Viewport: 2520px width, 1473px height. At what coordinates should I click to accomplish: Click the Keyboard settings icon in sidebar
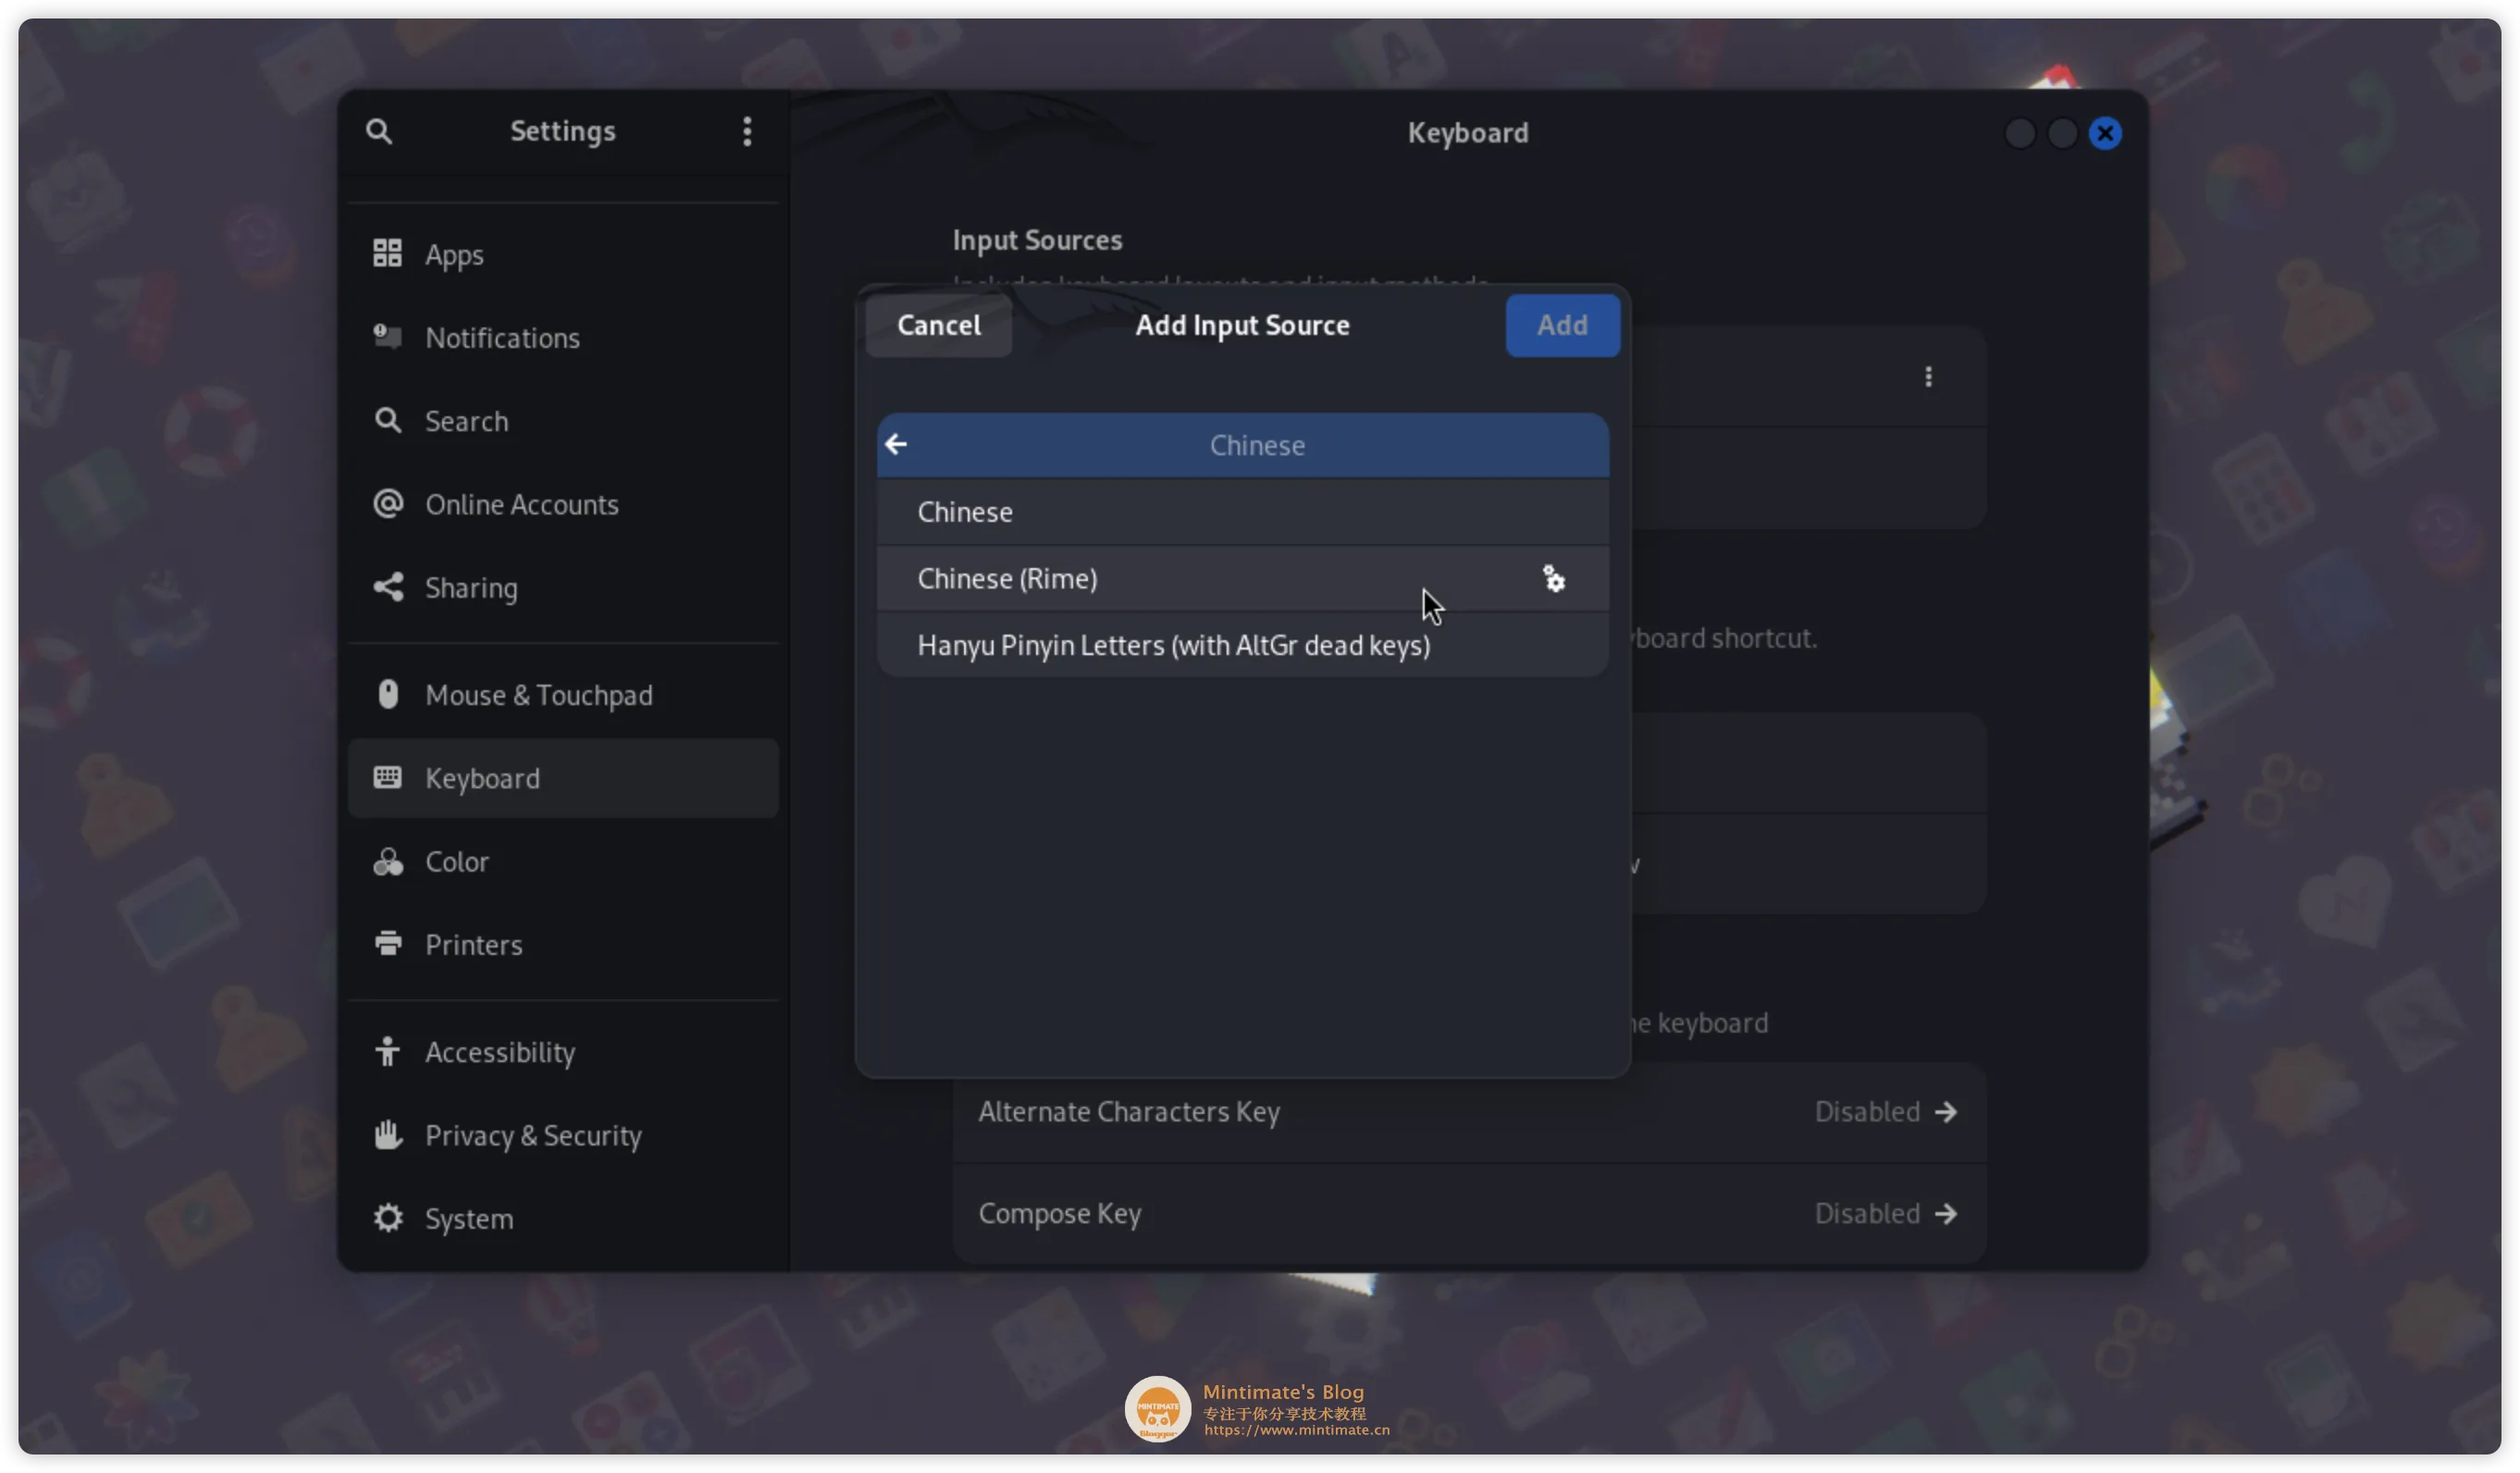pyautogui.click(x=386, y=777)
